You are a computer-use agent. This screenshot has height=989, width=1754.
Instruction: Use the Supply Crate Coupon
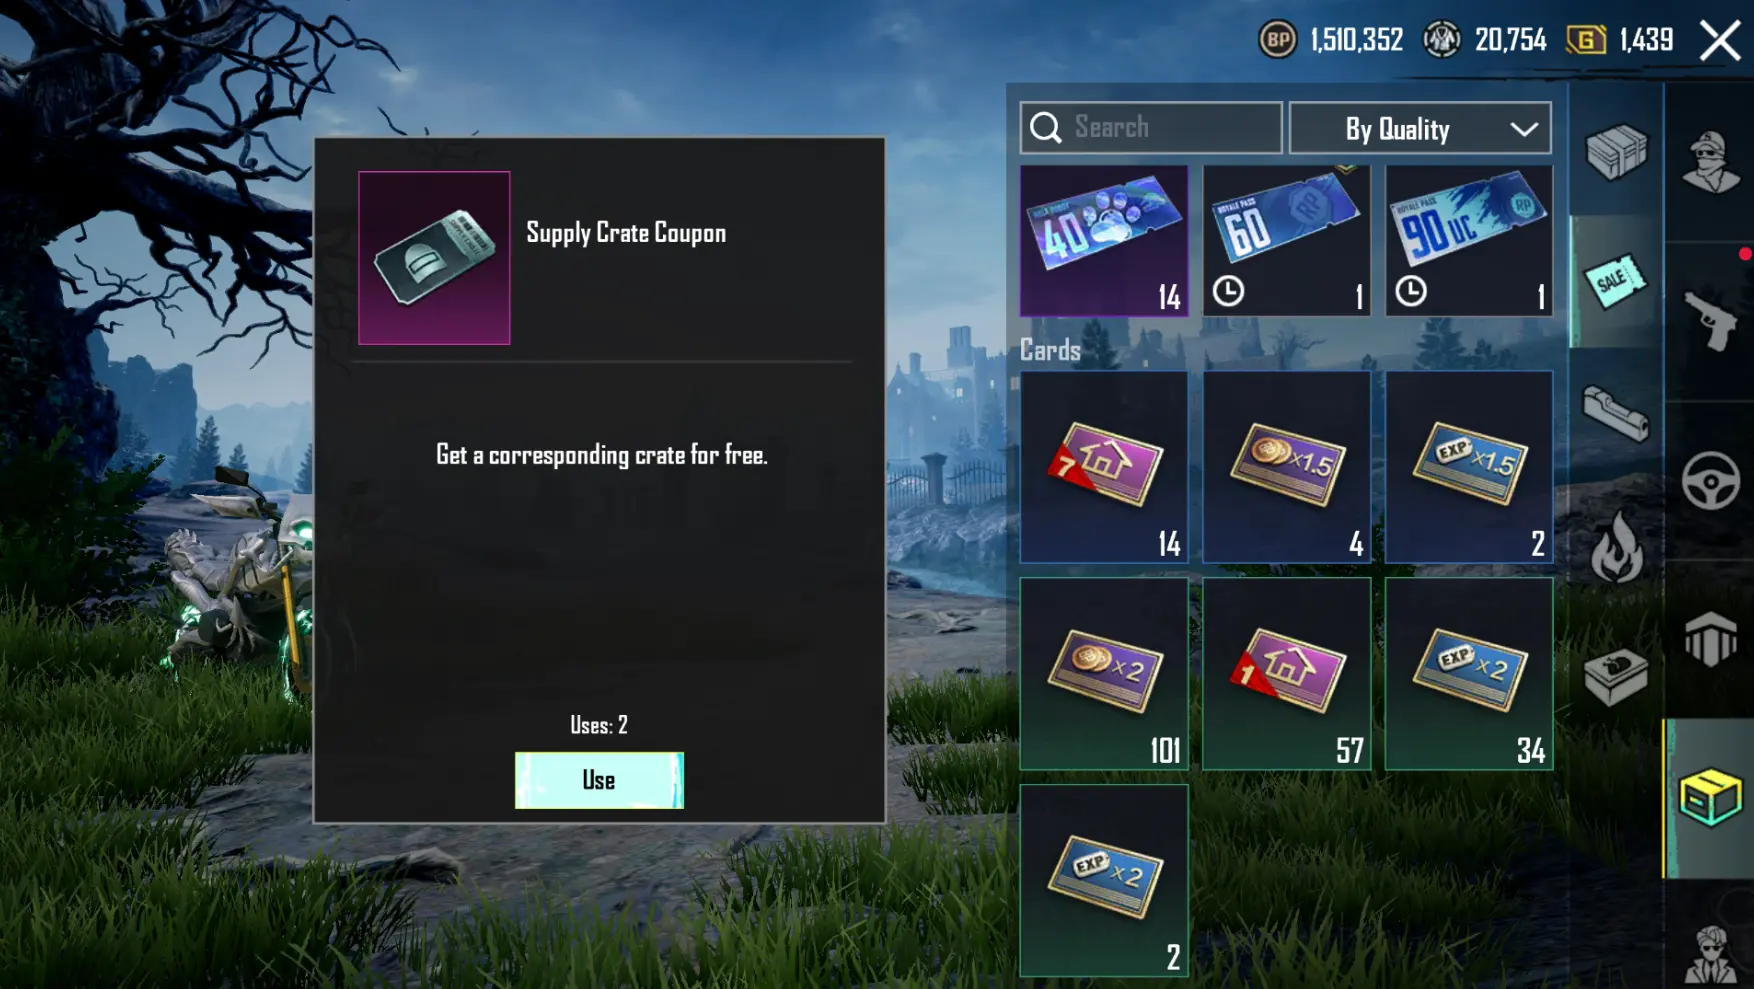coord(599,780)
